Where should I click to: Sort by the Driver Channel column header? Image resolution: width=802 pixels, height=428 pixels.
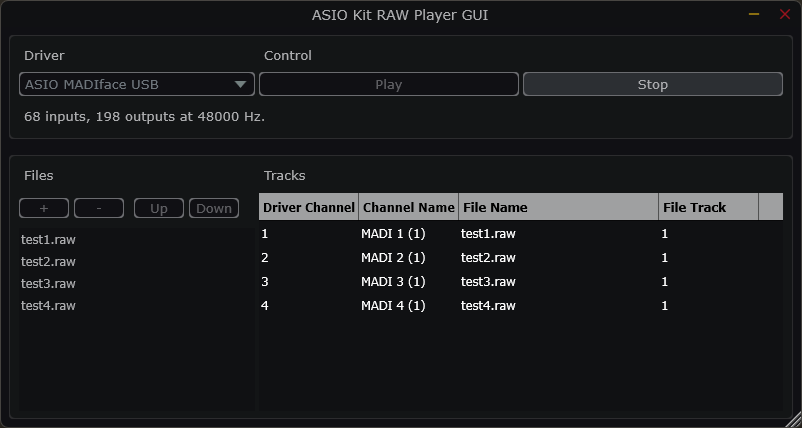[x=309, y=207]
